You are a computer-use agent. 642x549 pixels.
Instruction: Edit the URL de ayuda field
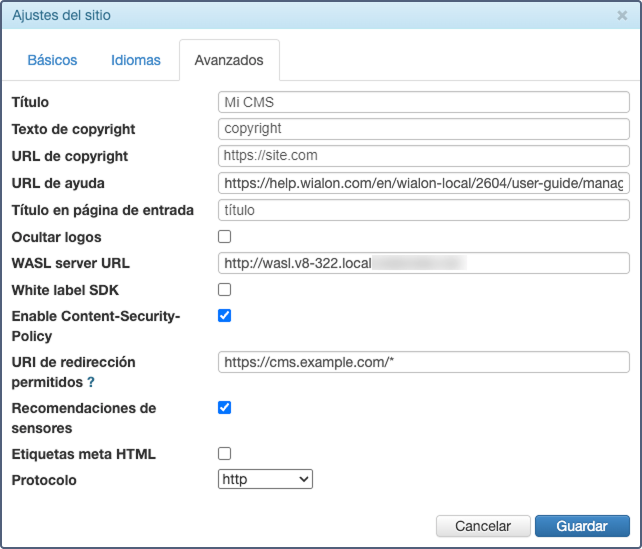coord(423,183)
